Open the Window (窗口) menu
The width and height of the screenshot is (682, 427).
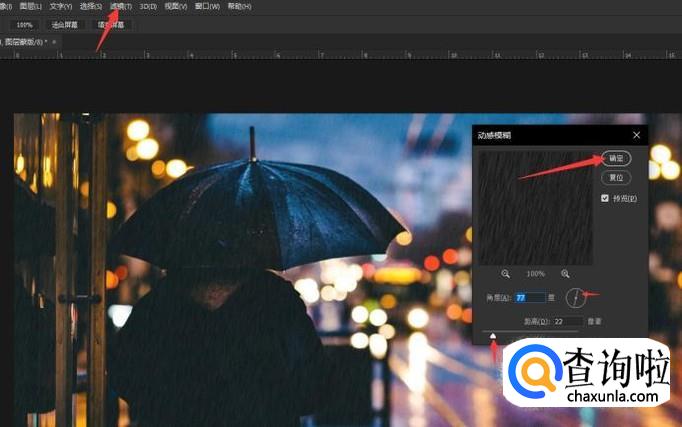tap(207, 6)
